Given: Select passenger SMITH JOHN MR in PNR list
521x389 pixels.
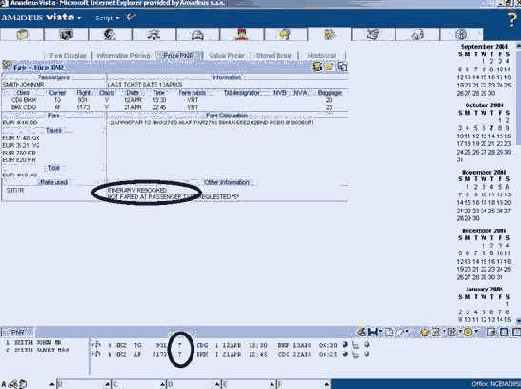Looking at the screenshot, I should (x=34, y=343).
